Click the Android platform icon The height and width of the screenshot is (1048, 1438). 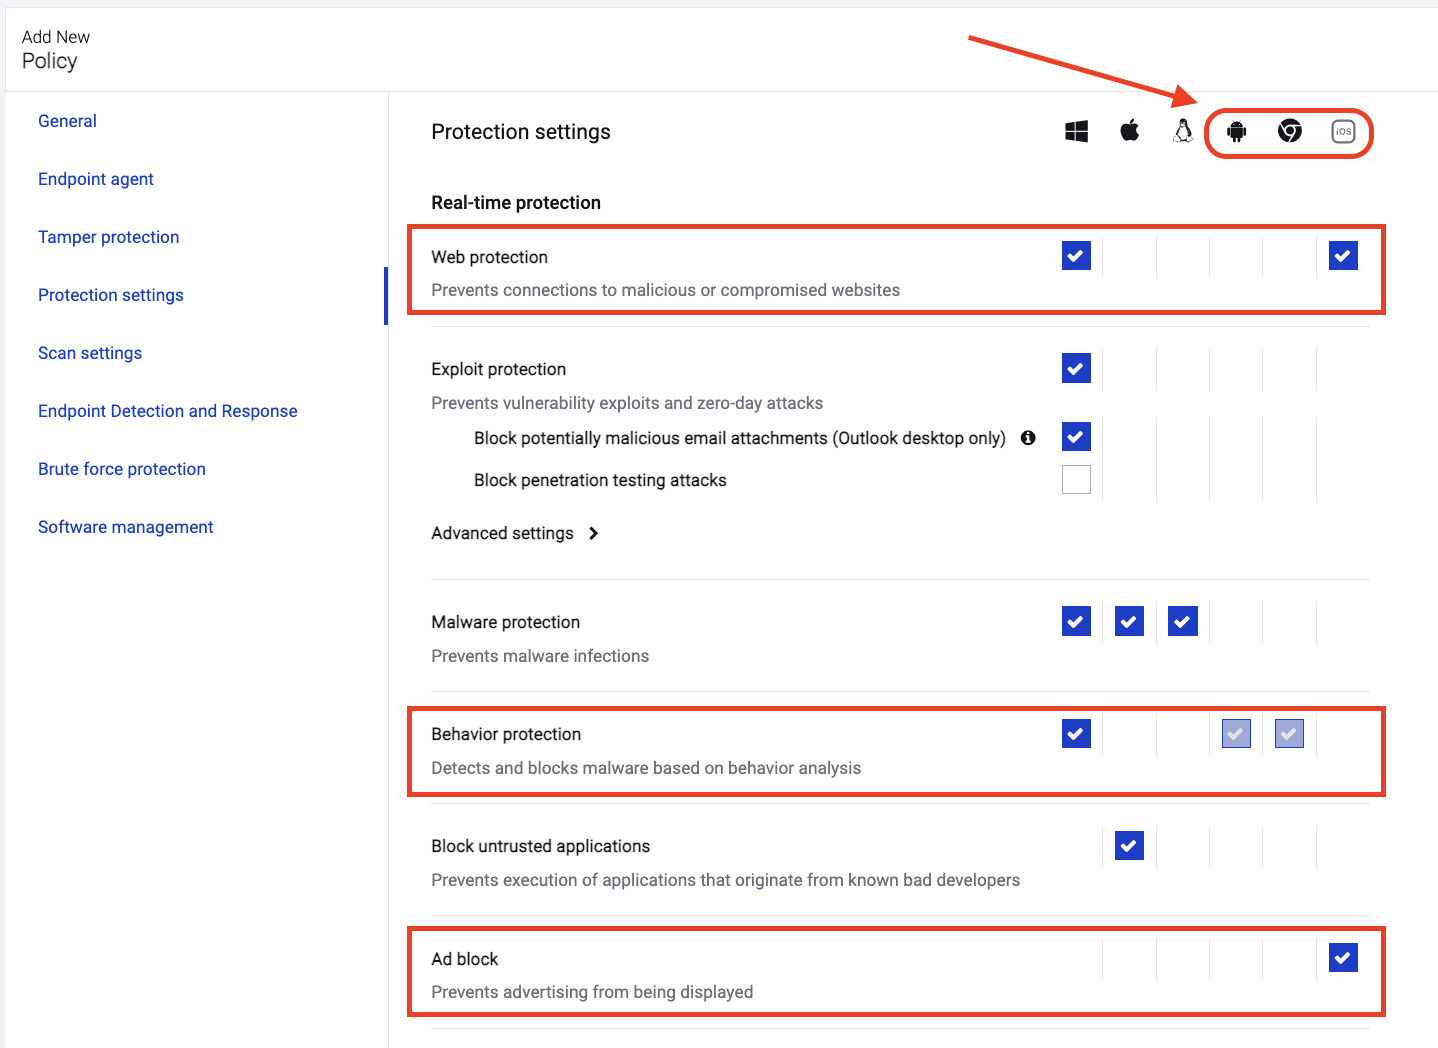tap(1237, 131)
